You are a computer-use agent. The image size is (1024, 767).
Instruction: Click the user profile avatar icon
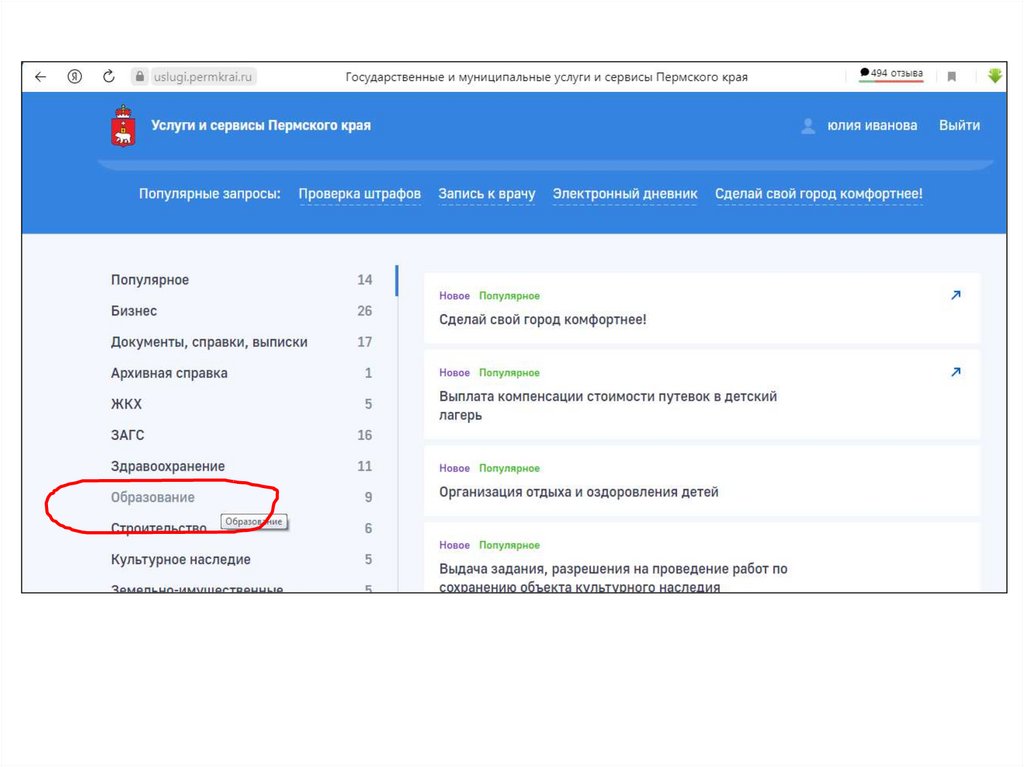click(x=808, y=126)
